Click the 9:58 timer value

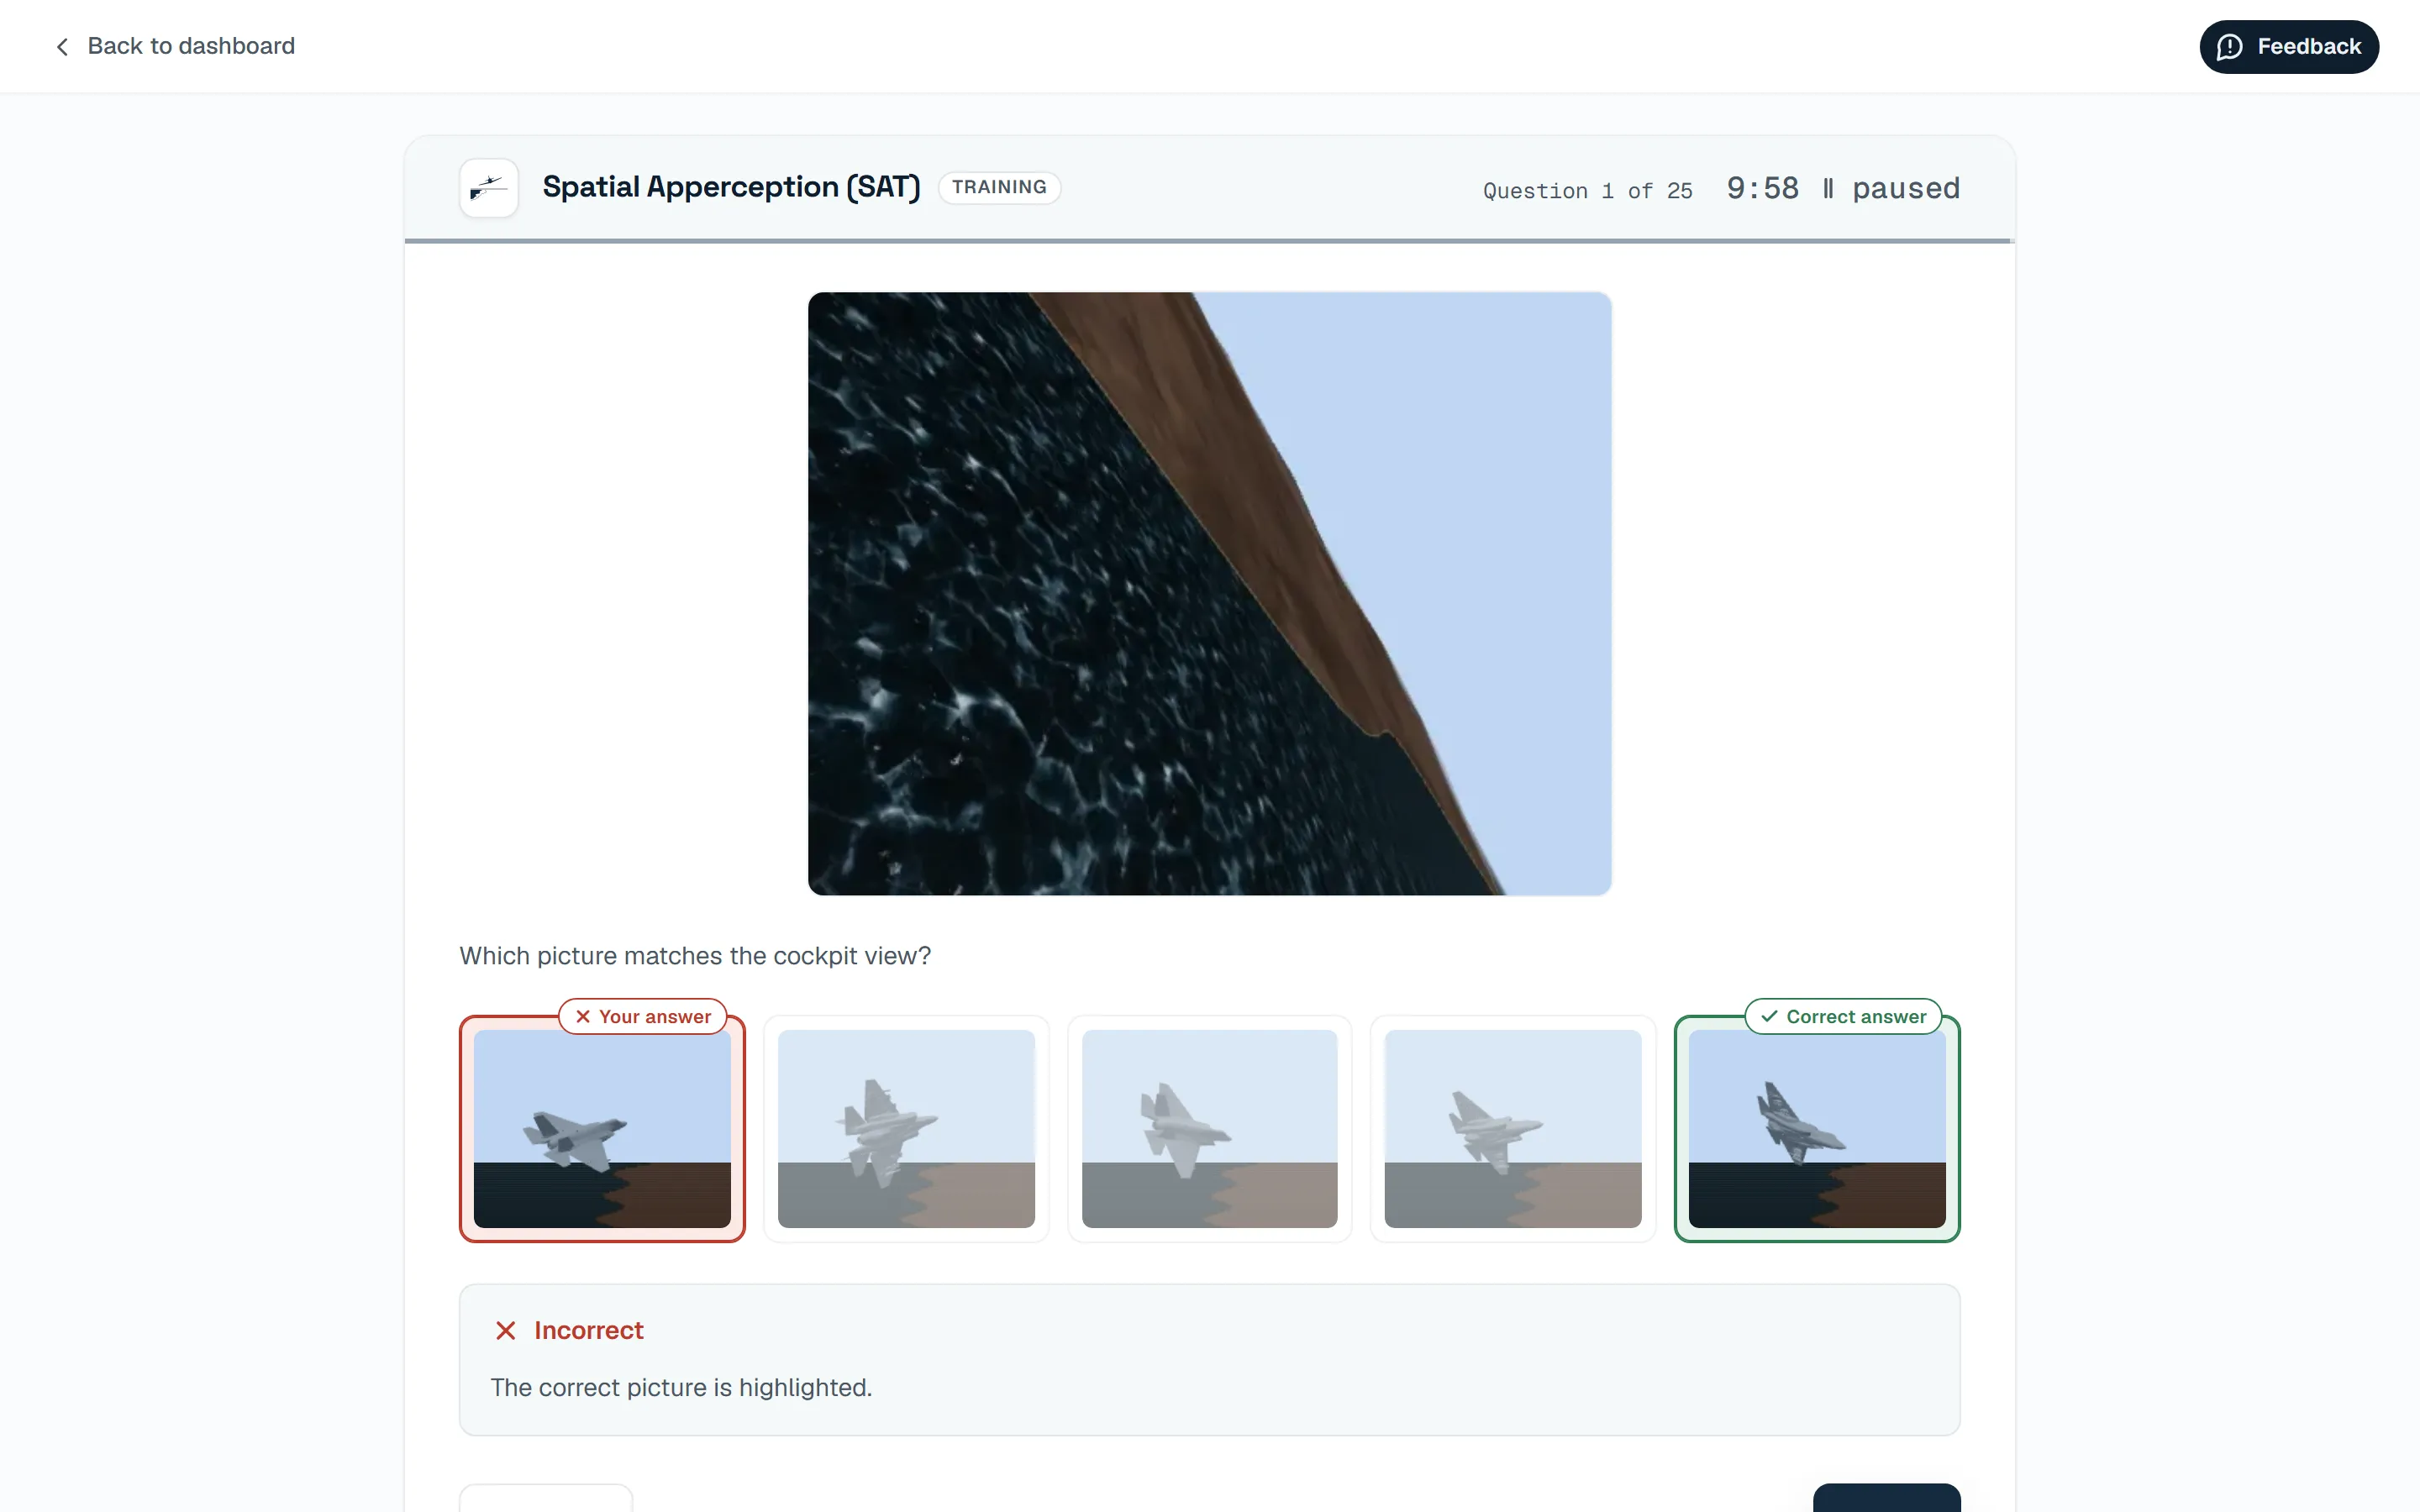tap(1762, 189)
